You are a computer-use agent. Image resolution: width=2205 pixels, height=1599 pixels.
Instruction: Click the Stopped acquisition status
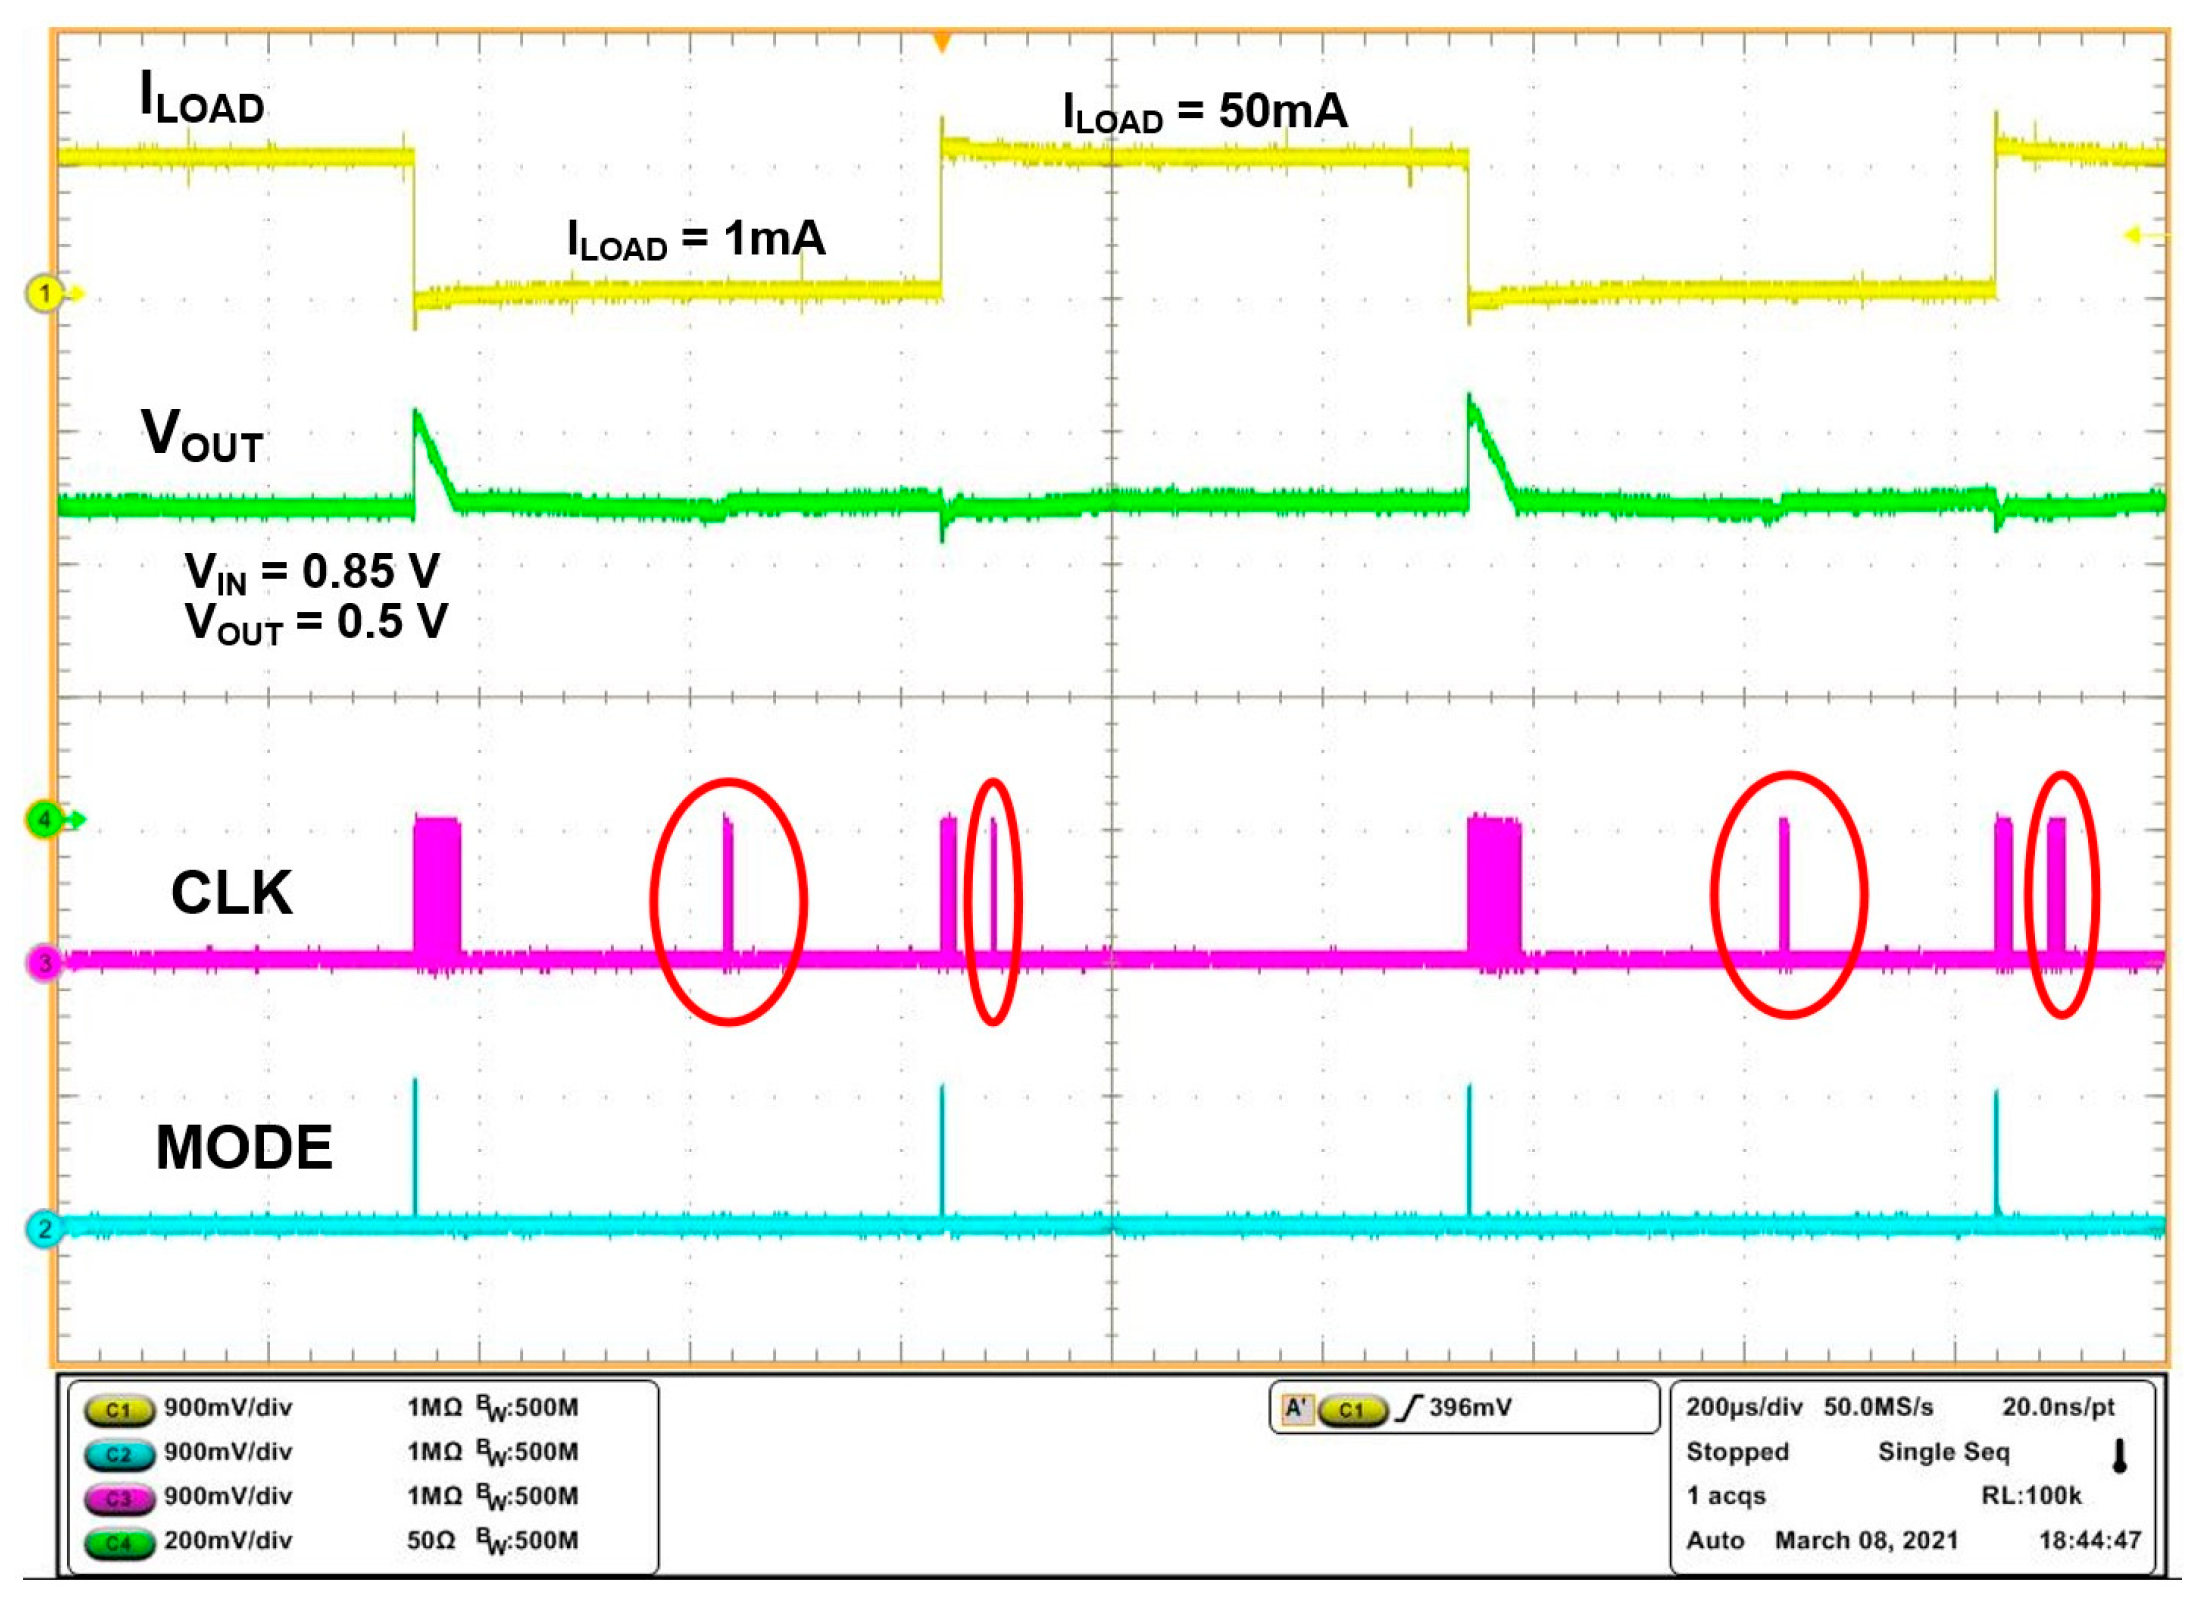coord(1736,1452)
